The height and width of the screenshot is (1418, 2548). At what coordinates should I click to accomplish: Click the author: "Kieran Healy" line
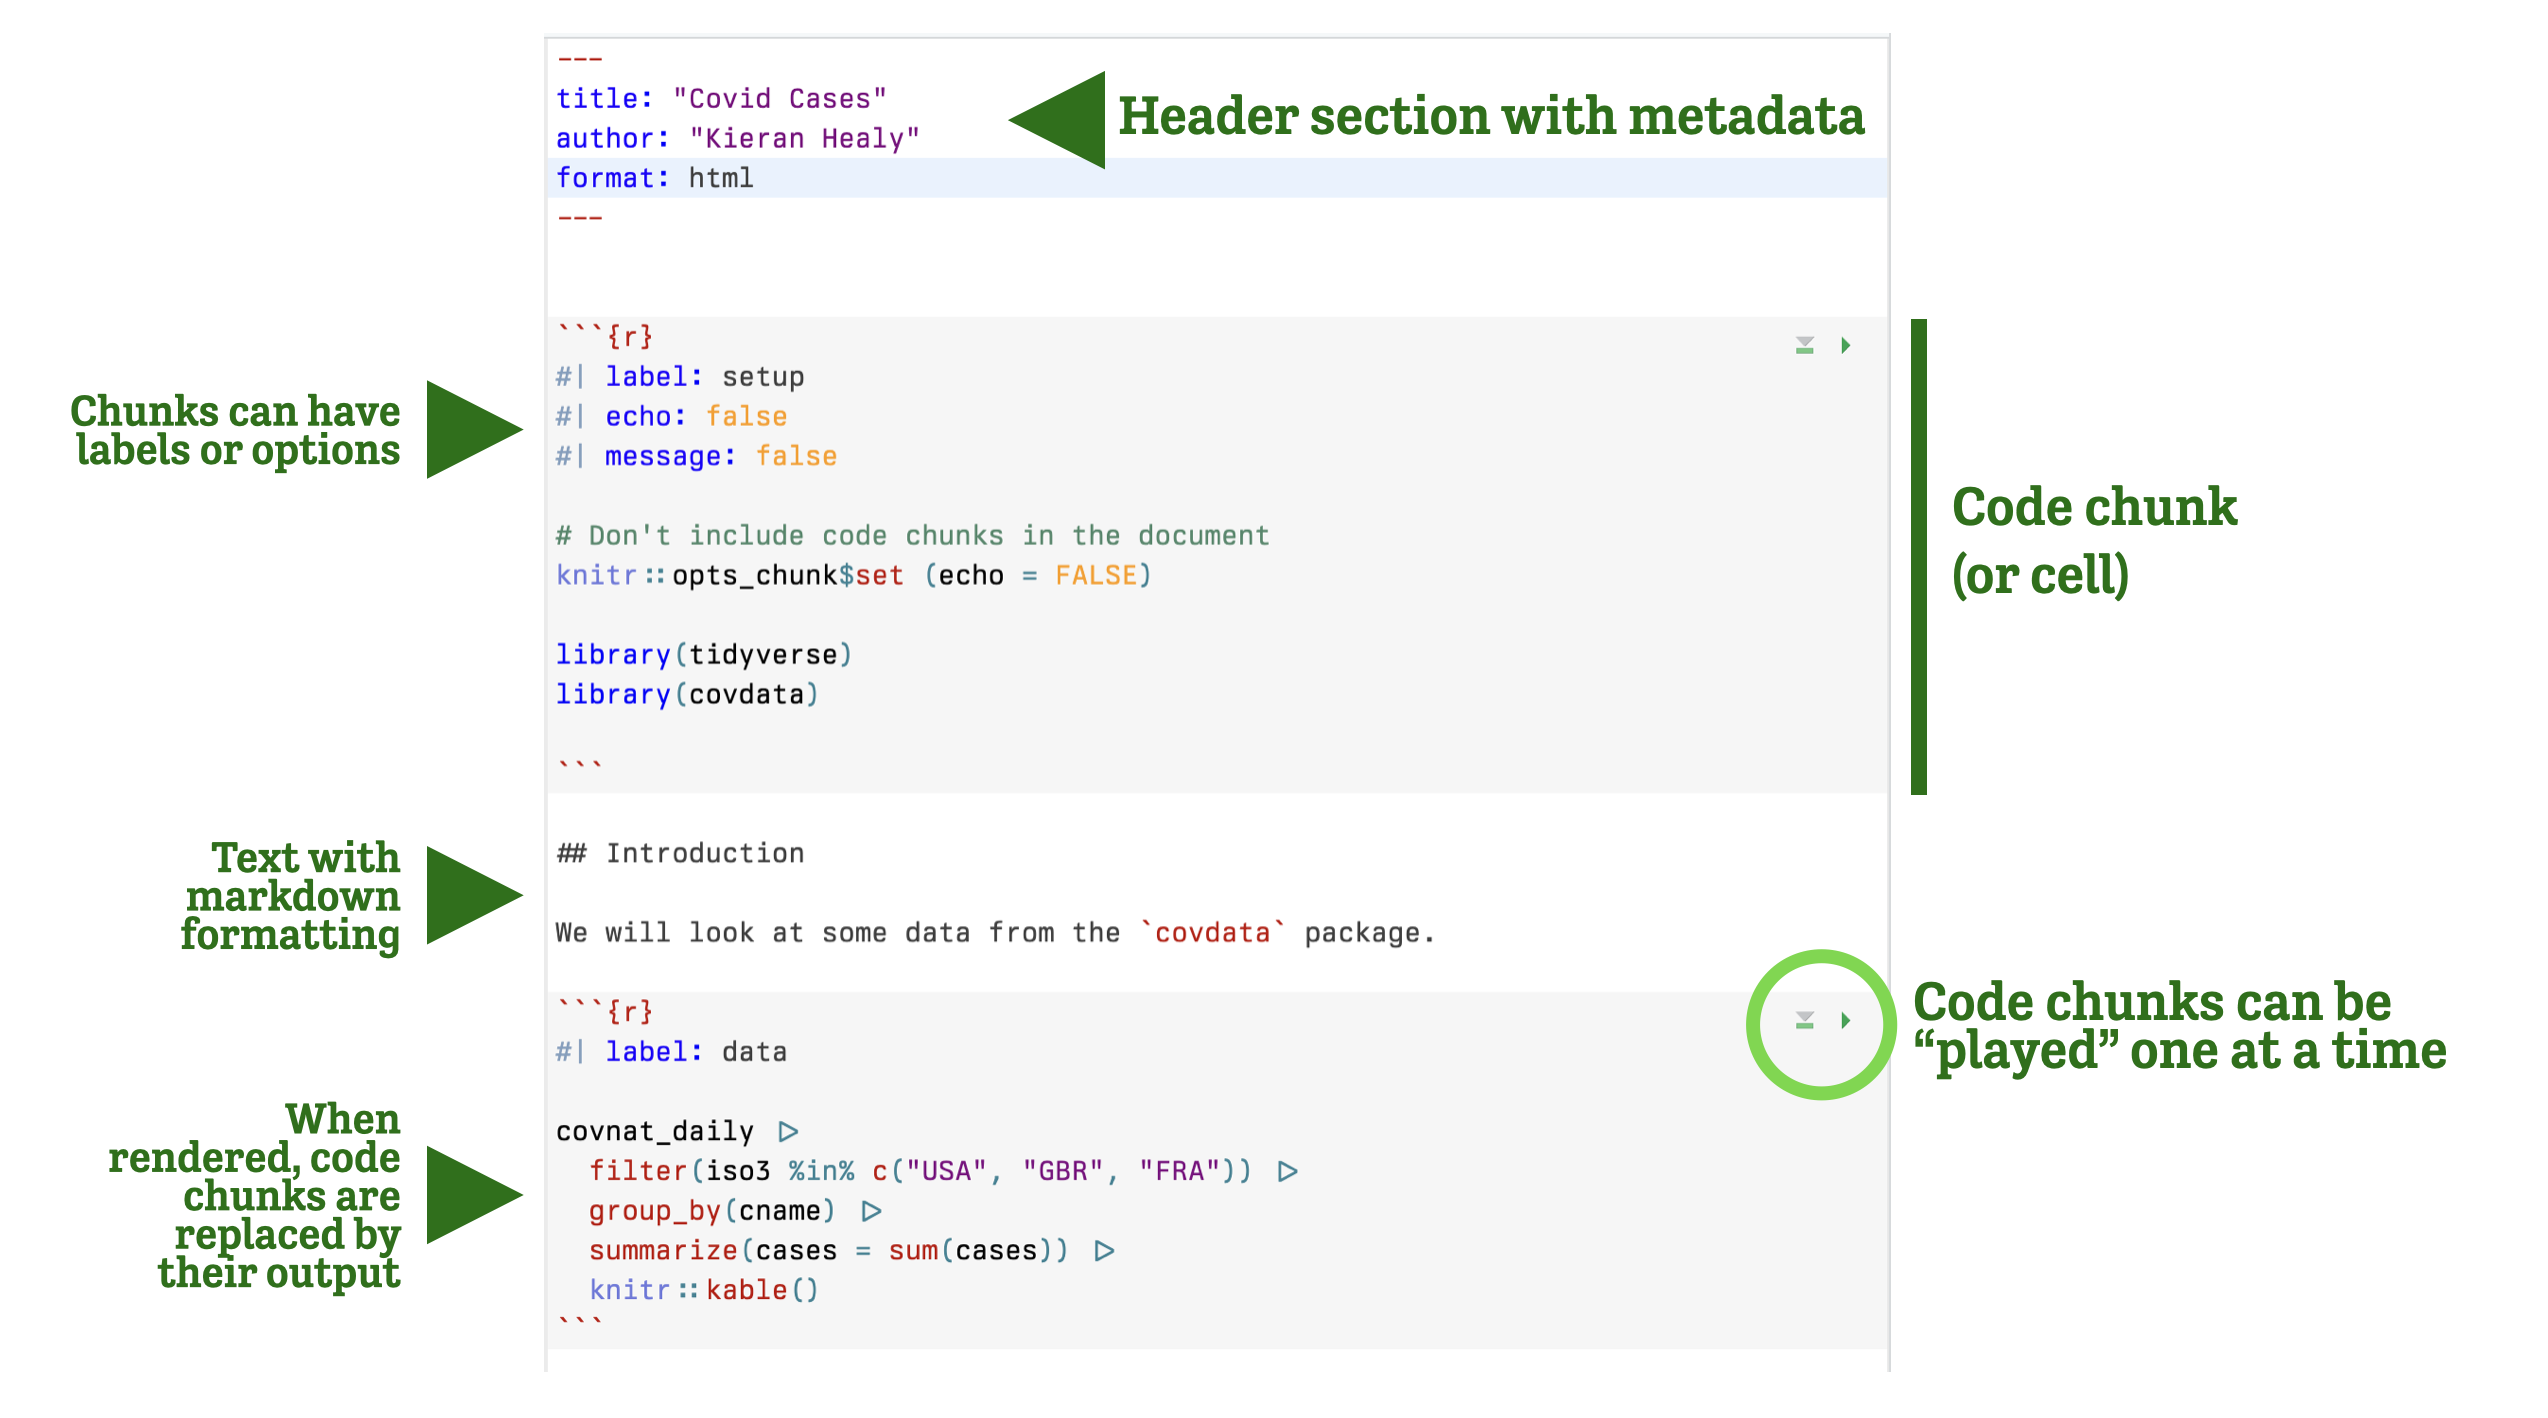tap(738, 138)
